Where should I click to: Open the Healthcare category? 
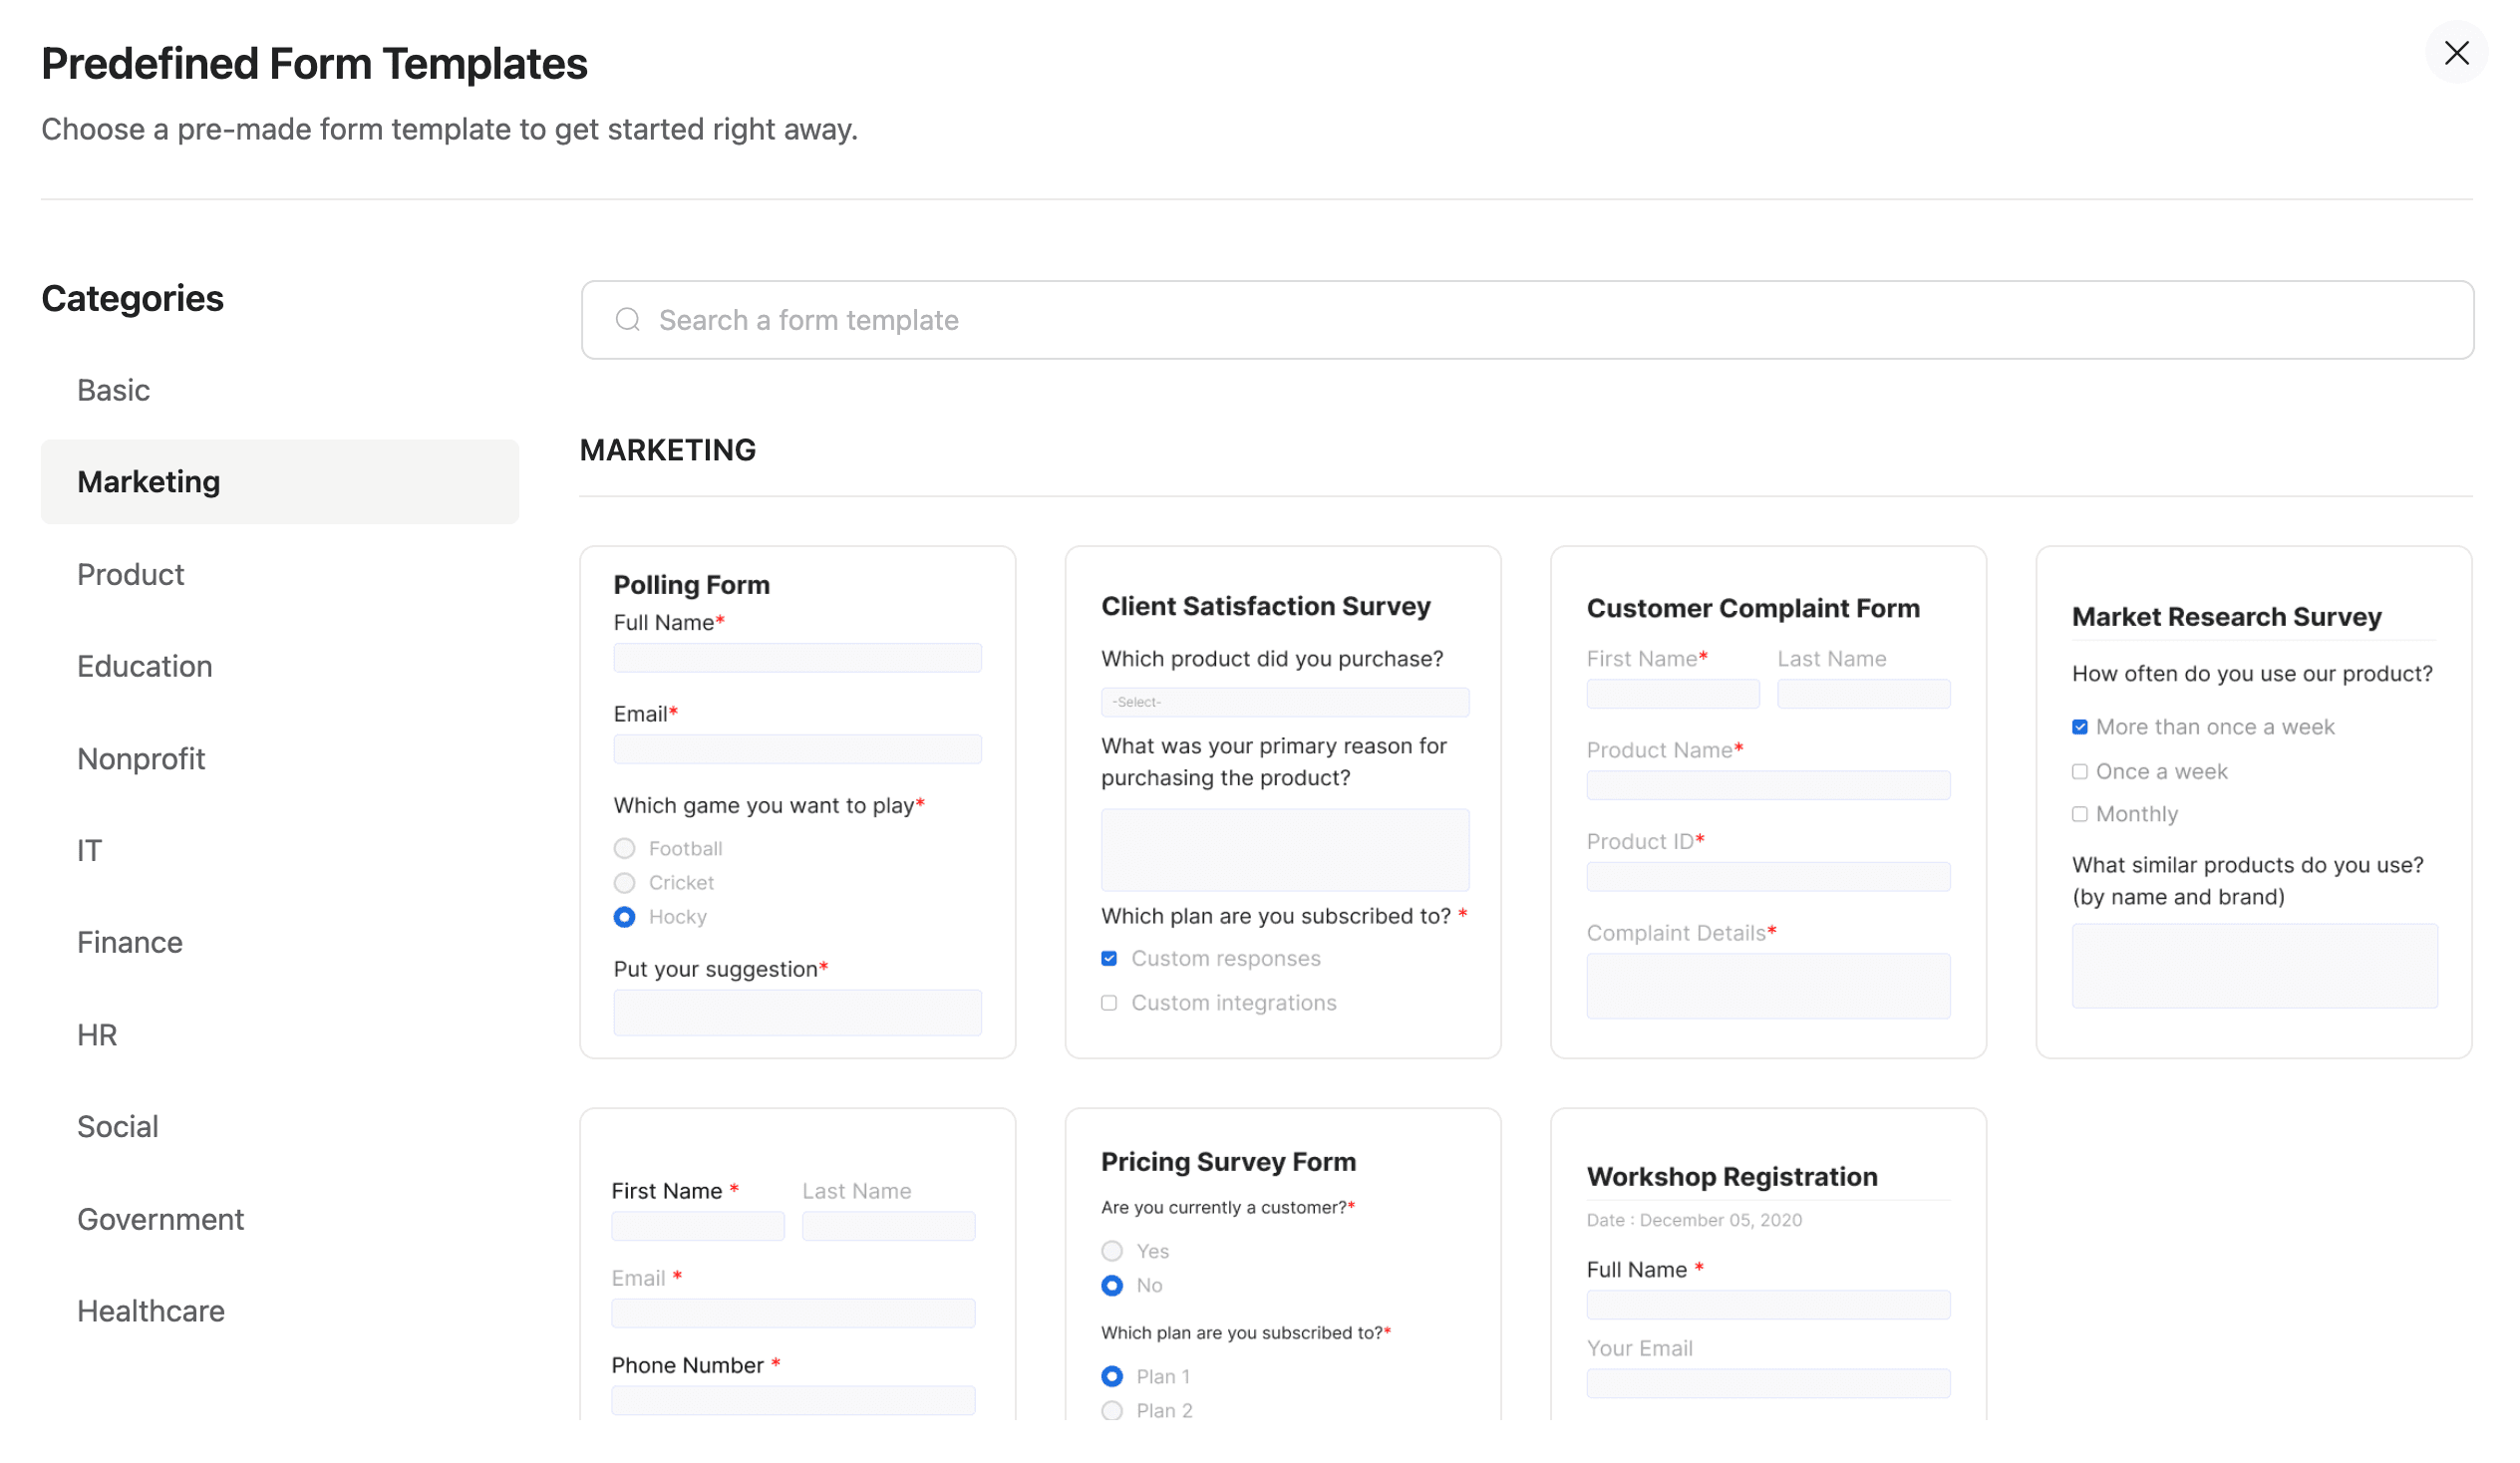tap(150, 1310)
